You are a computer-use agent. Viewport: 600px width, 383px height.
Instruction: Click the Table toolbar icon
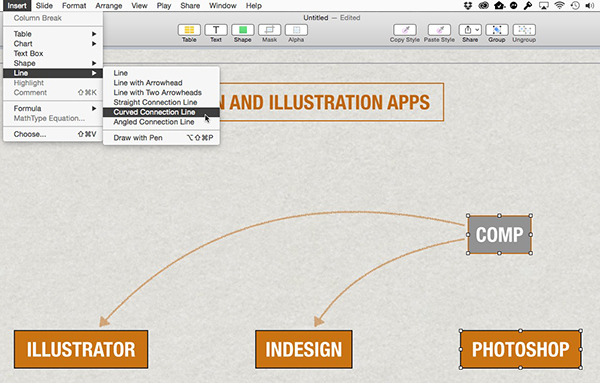click(x=189, y=30)
